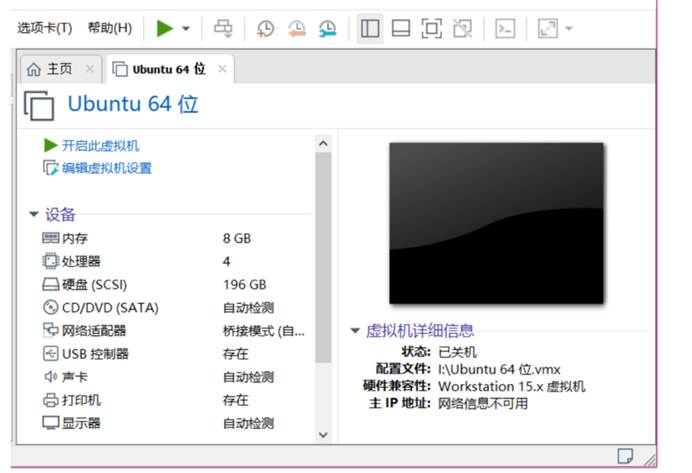Click the 已关机 status text
This screenshot has height=473, width=692.
pyautogui.click(x=457, y=352)
